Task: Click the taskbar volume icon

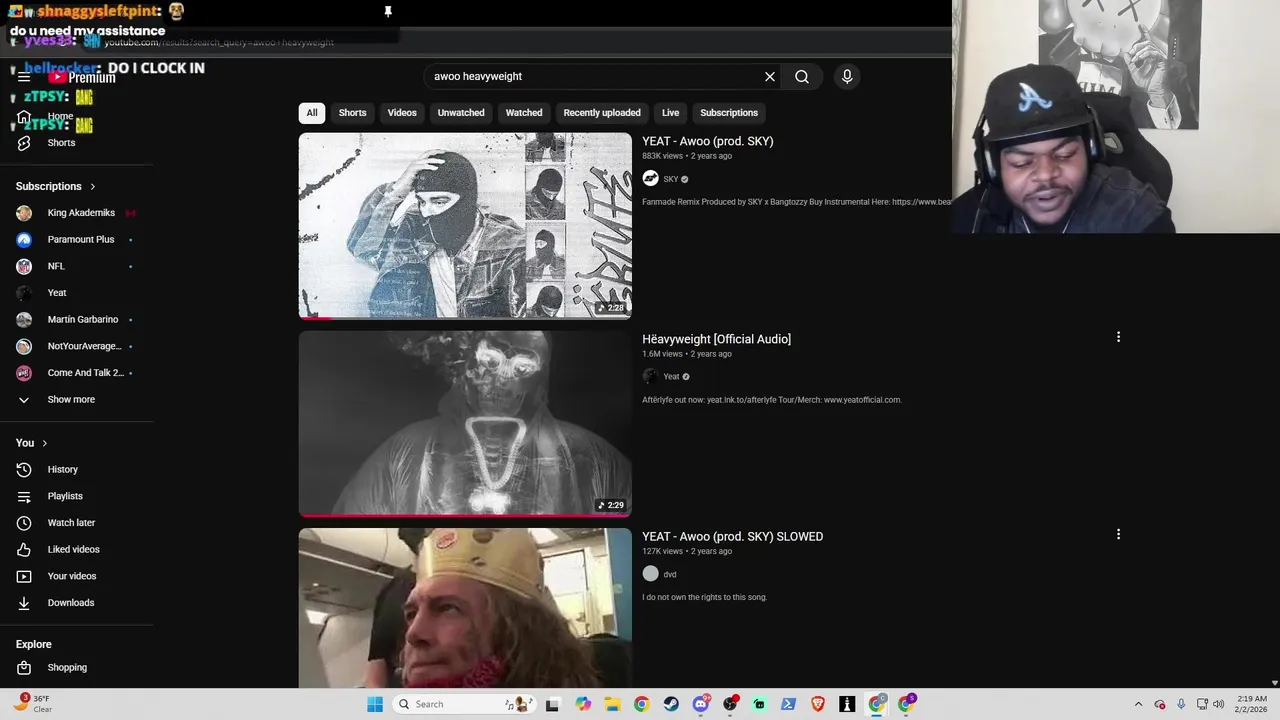Action: [1218, 704]
